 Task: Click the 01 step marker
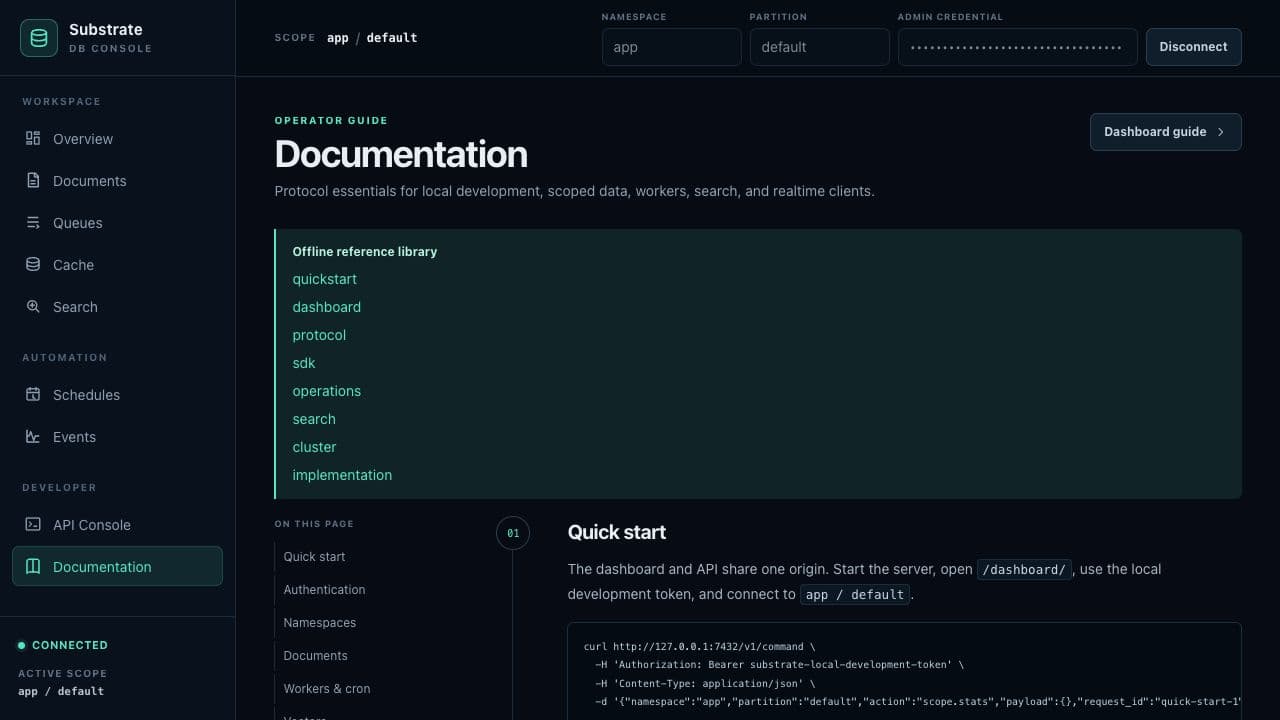(x=513, y=533)
